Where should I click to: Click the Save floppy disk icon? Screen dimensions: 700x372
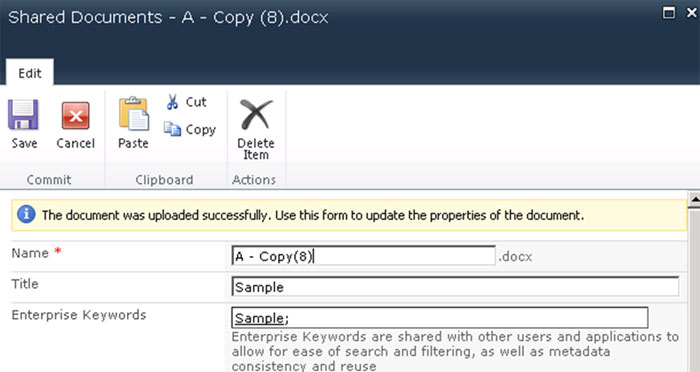pos(23,115)
